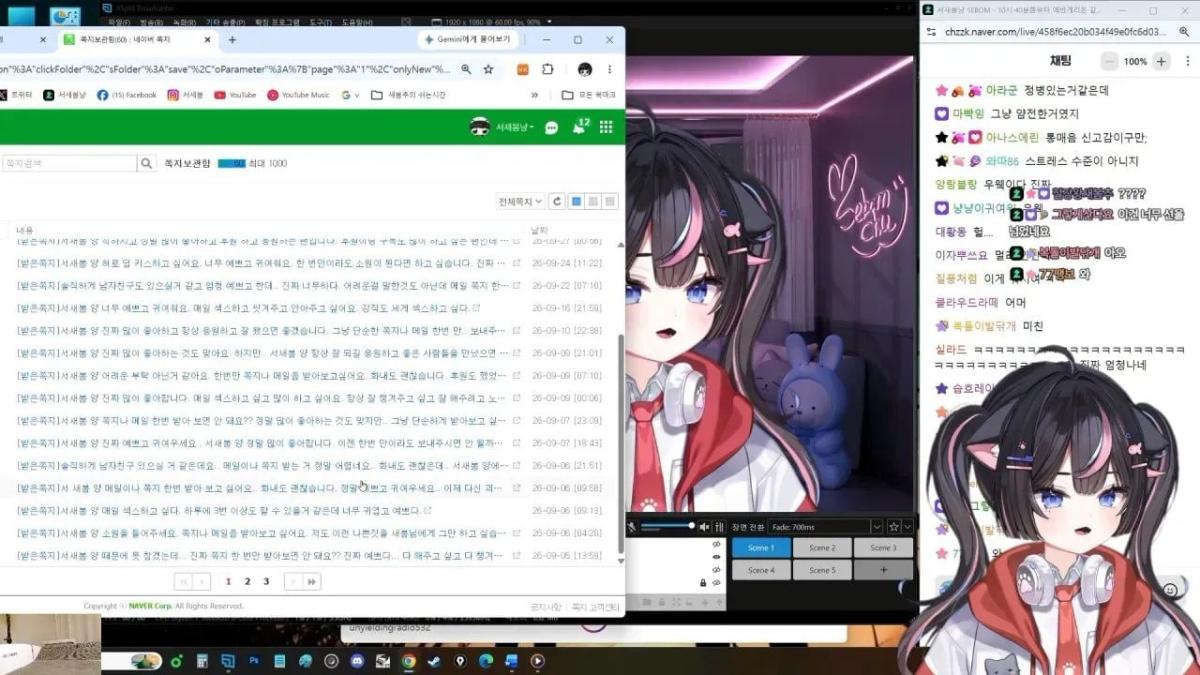The height and width of the screenshot is (675, 1200).
Task: Toggle visibility of the third XSplit source
Action: [x=716, y=570]
